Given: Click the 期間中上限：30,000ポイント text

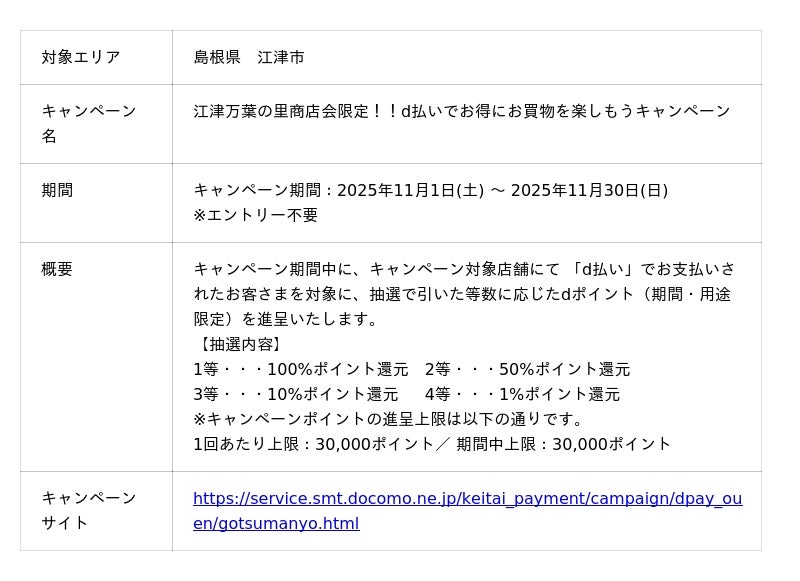Looking at the screenshot, I should tap(564, 444).
